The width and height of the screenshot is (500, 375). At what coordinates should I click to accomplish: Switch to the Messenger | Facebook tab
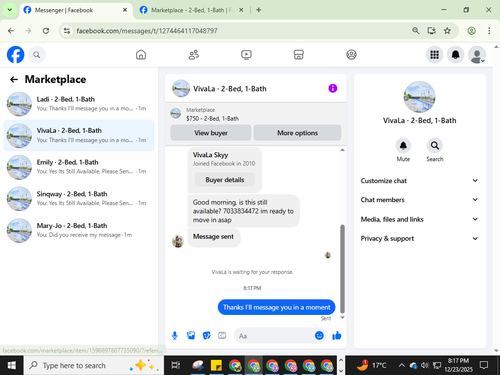pos(76,10)
